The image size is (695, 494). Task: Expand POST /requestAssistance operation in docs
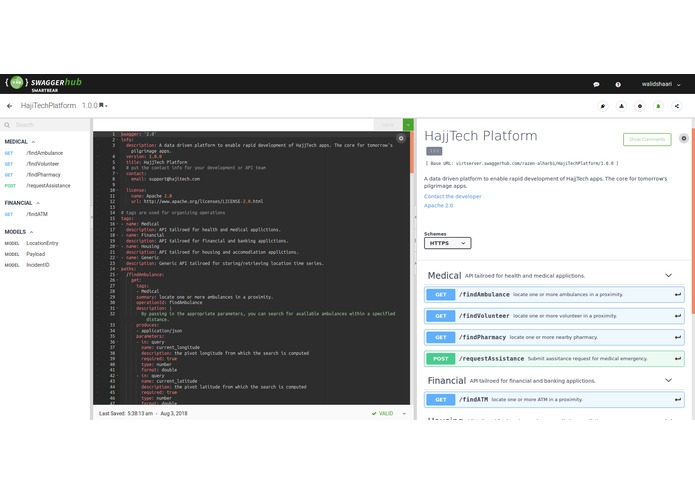pyautogui.click(x=554, y=358)
